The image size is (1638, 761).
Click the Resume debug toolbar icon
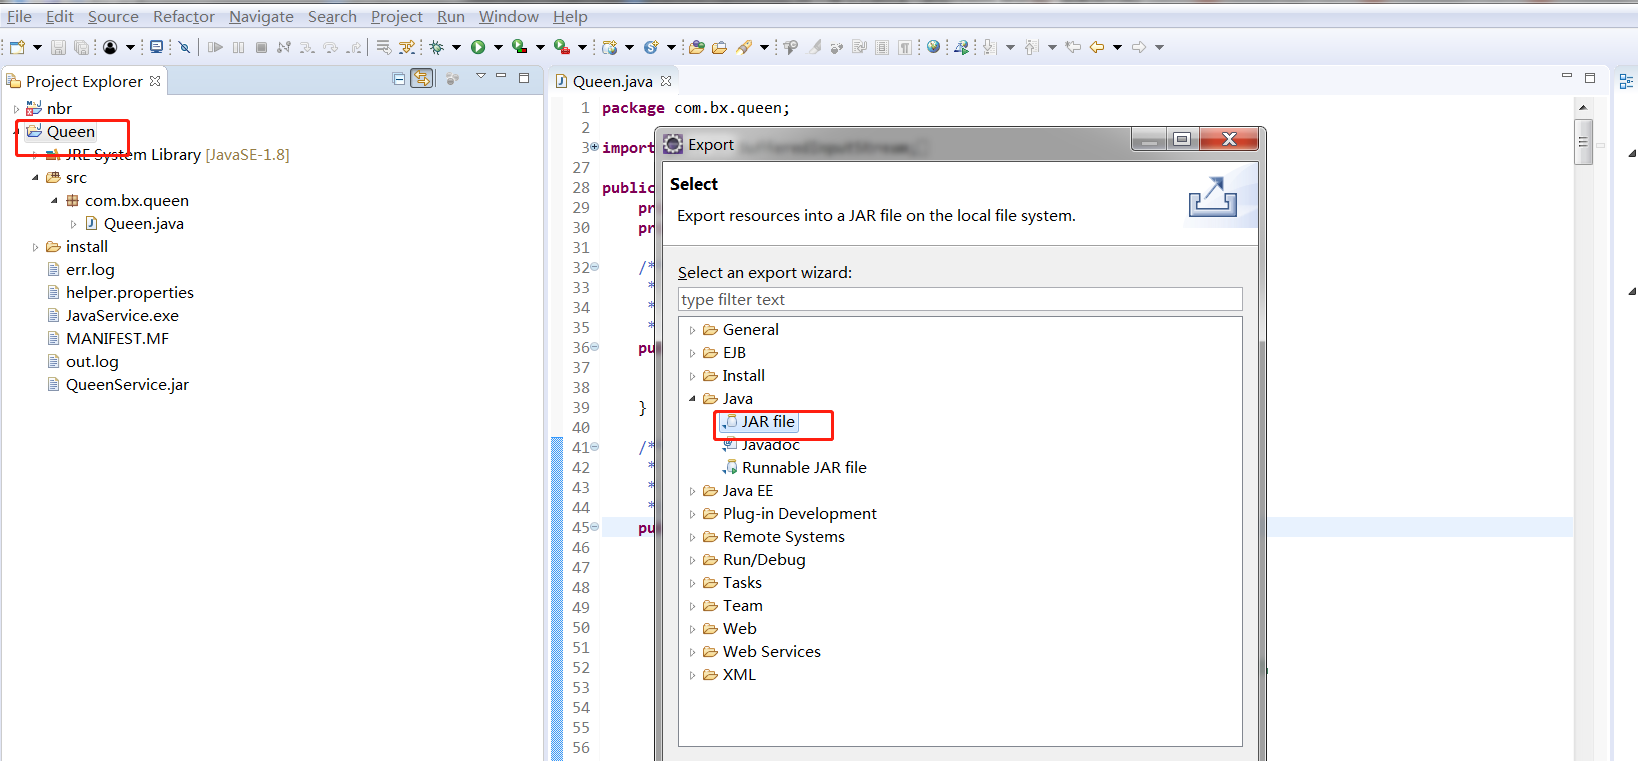(x=215, y=47)
